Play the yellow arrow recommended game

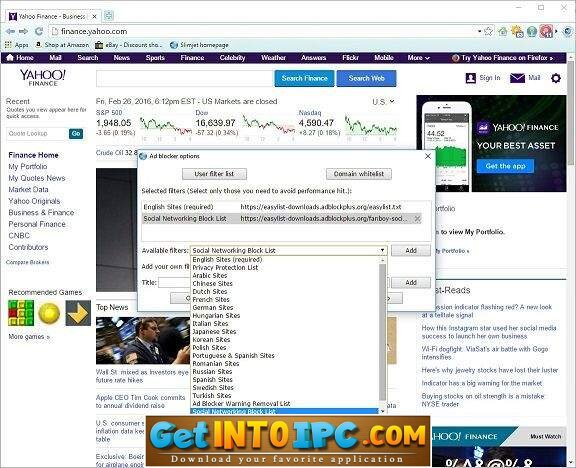click(78, 313)
